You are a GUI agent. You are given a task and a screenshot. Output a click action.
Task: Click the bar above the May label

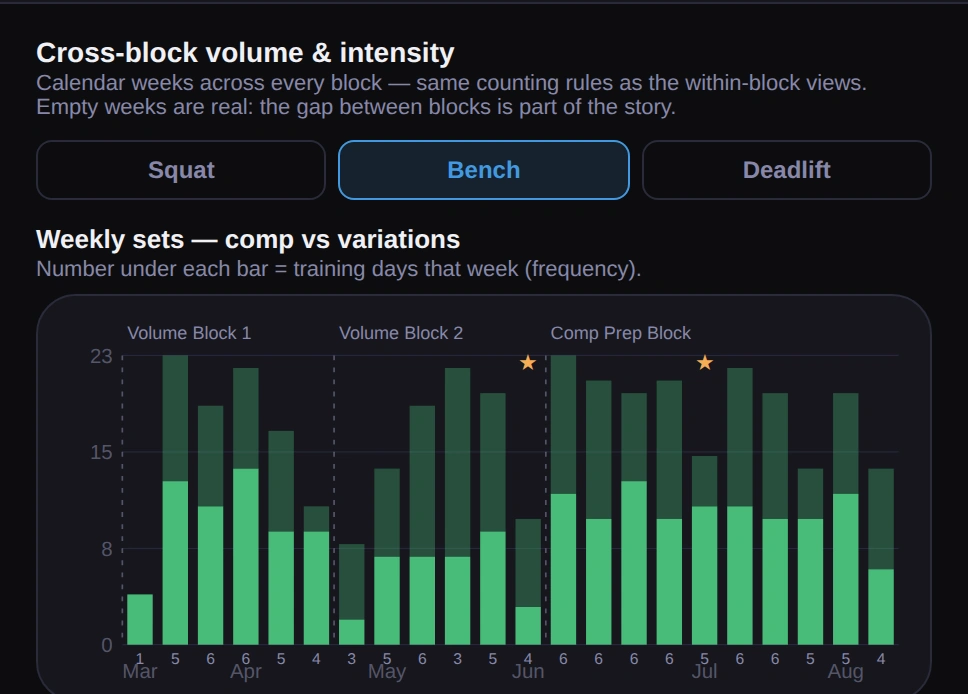click(x=387, y=556)
